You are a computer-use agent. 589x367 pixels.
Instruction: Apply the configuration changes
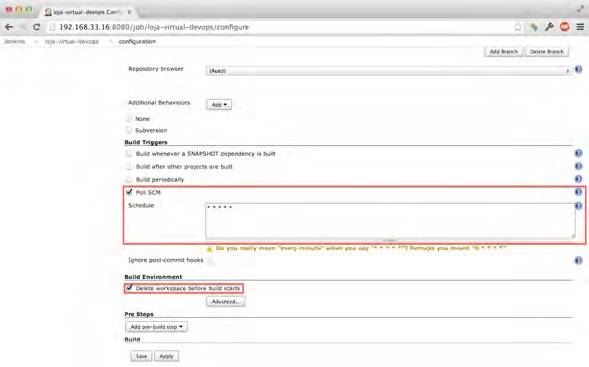pos(166,356)
